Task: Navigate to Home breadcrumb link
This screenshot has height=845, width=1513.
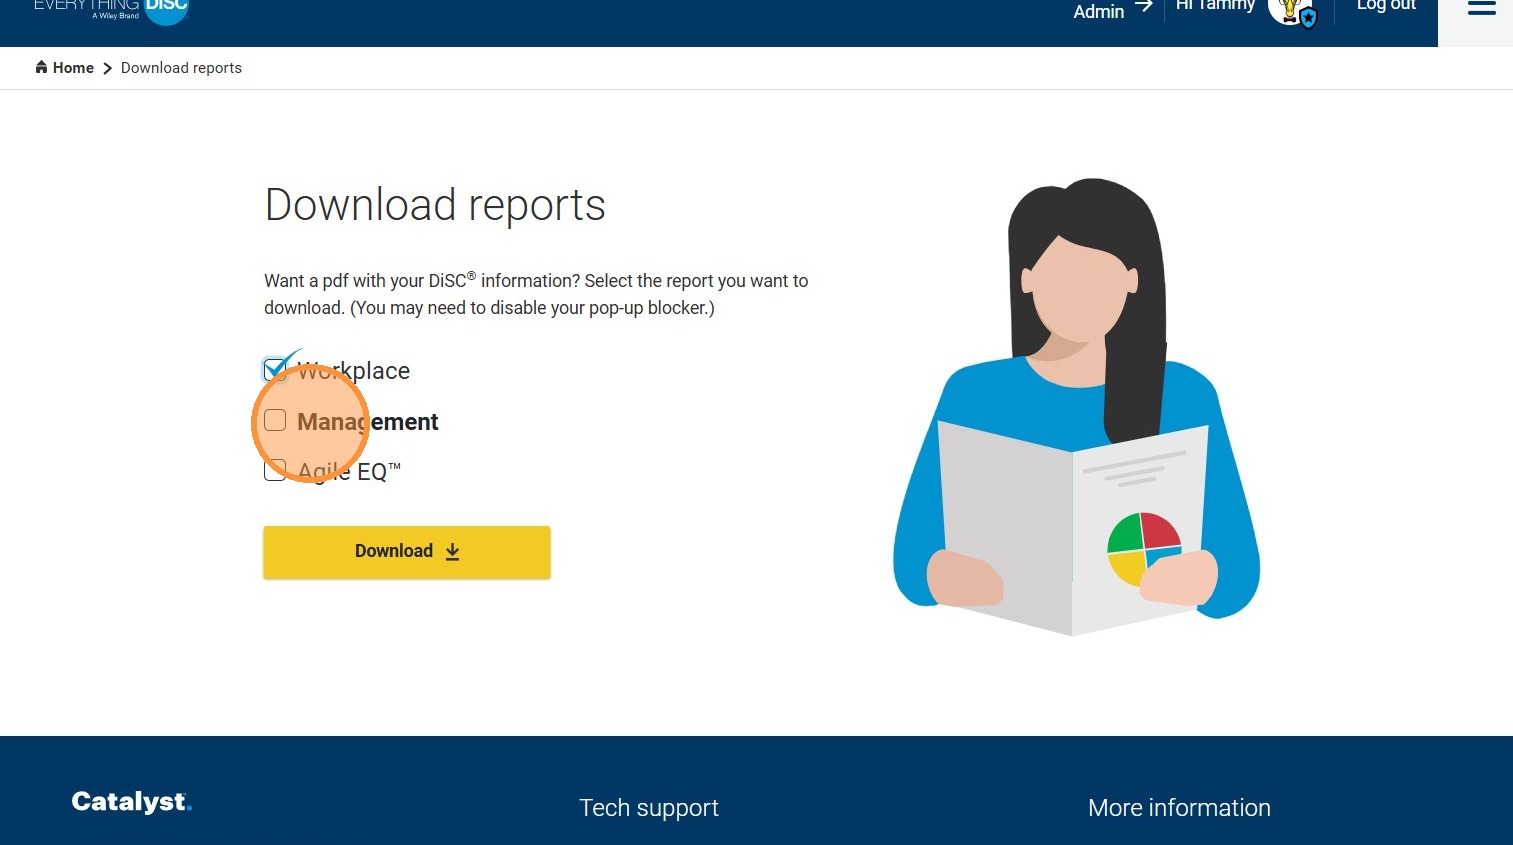Action: [73, 68]
